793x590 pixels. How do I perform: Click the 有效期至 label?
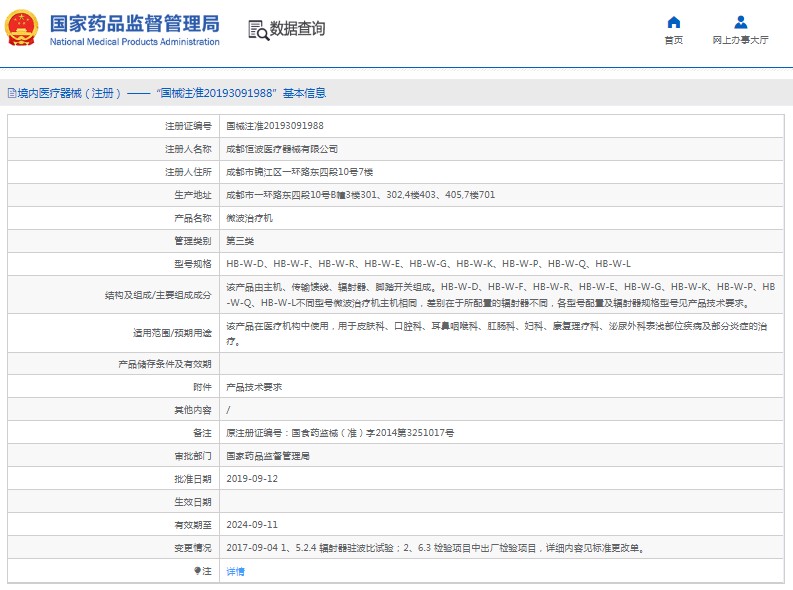pyautogui.click(x=193, y=525)
